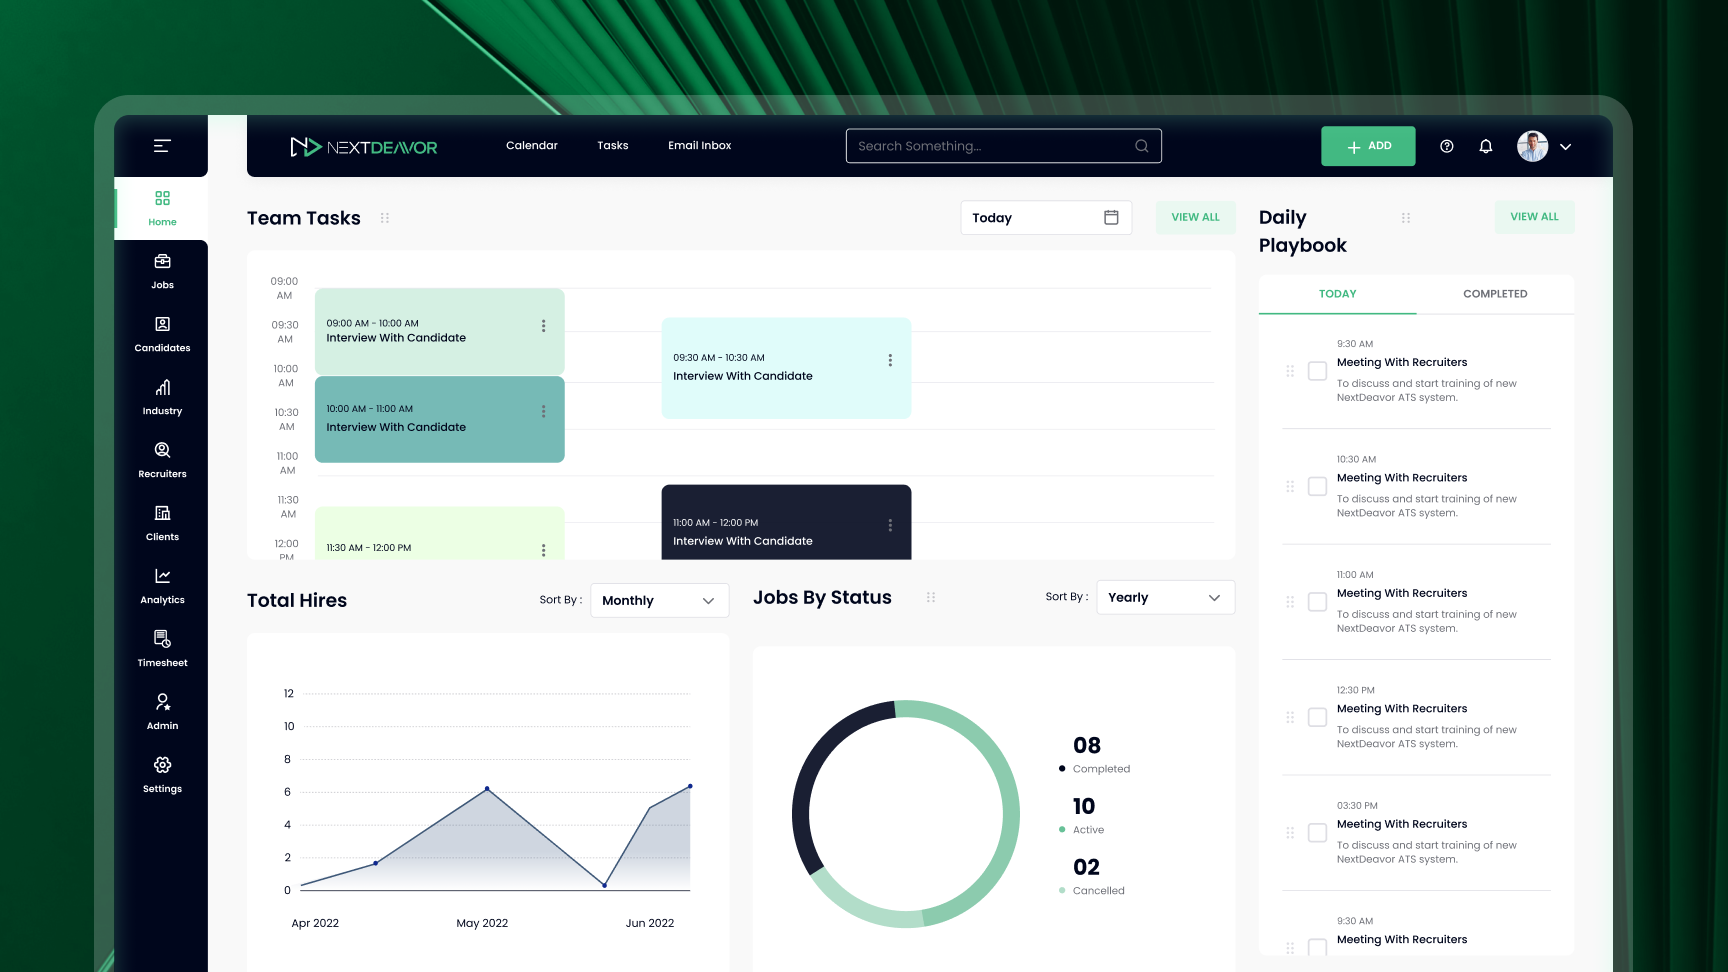Click the Today calendar icon
1728x972 pixels.
[1111, 217]
